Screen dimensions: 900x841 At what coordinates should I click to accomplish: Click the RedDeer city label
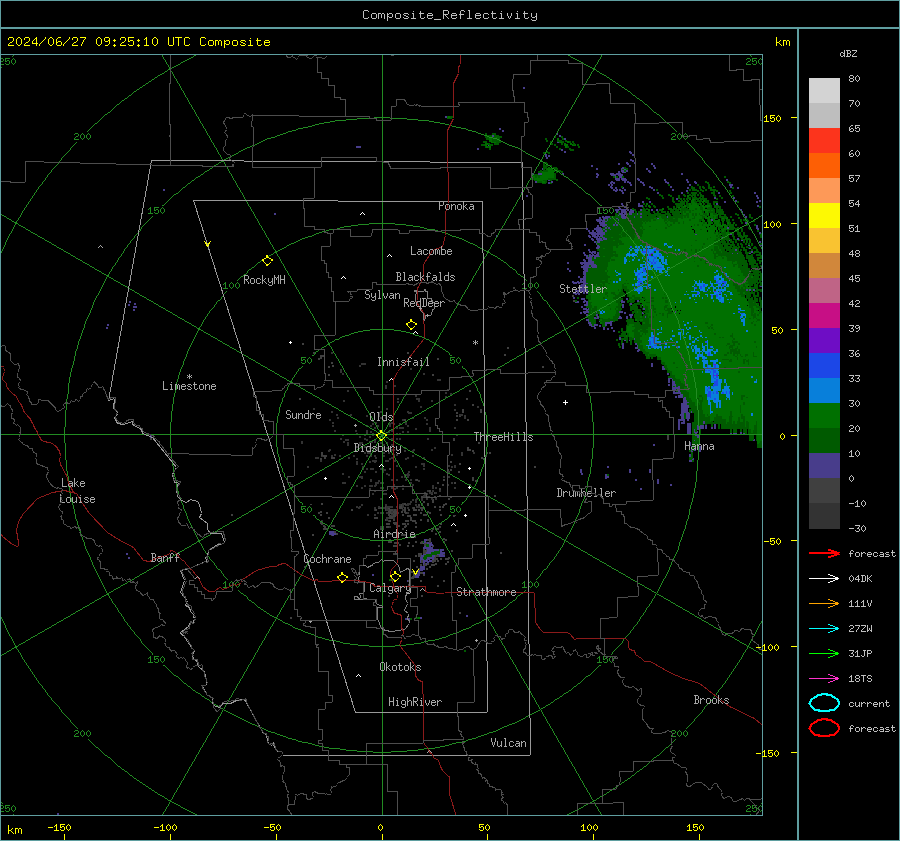(424, 303)
